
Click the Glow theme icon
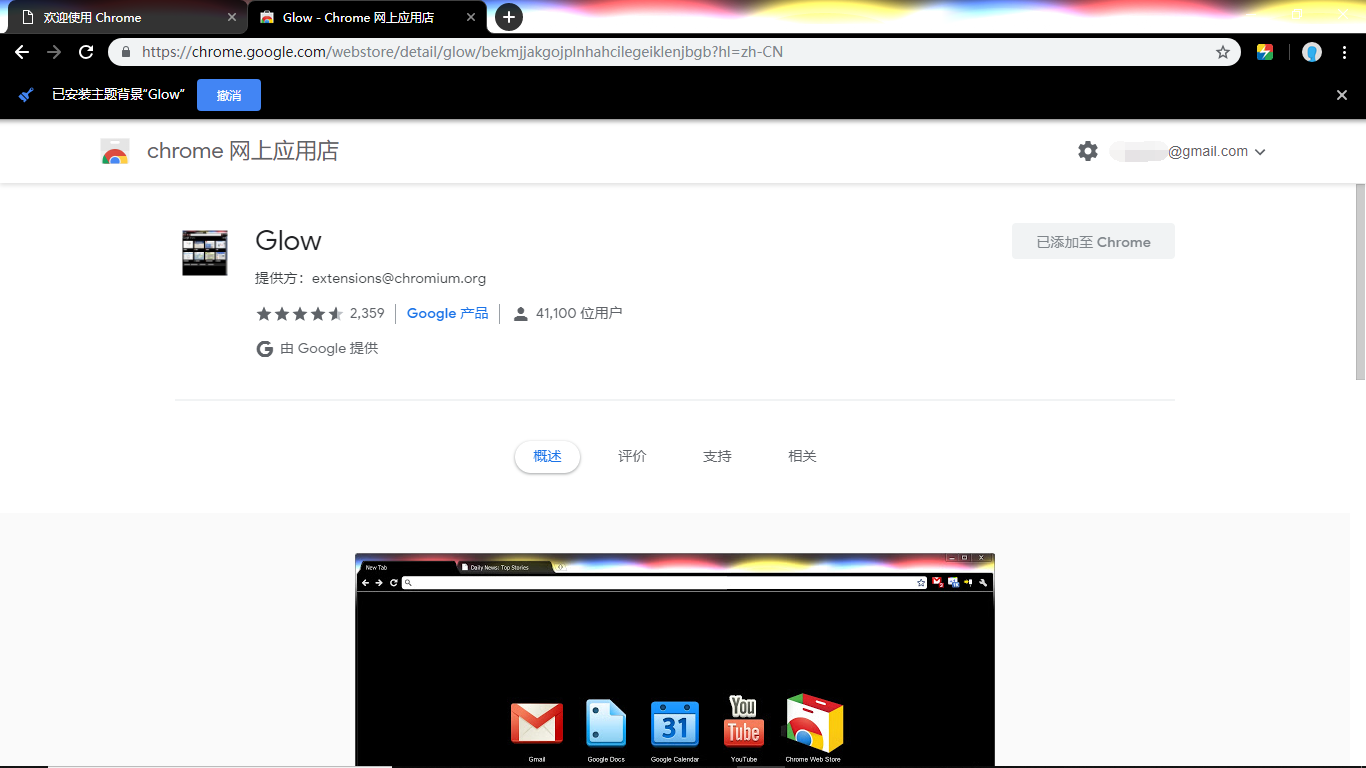tap(205, 253)
